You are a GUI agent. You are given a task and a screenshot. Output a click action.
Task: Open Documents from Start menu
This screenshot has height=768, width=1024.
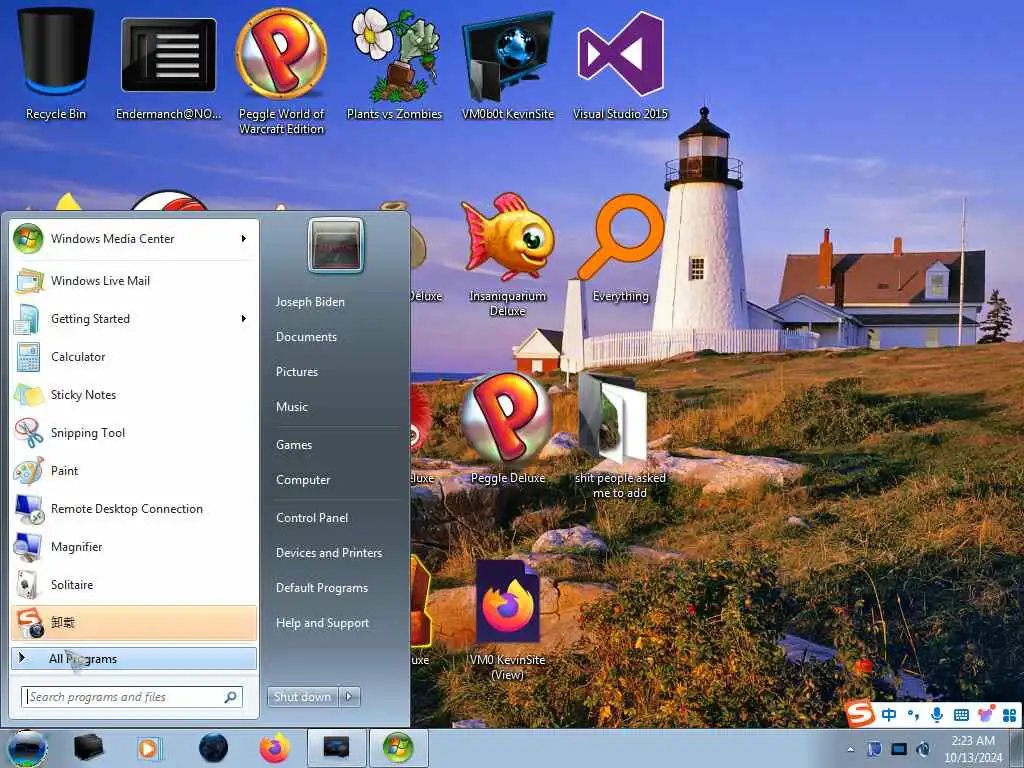tap(306, 337)
